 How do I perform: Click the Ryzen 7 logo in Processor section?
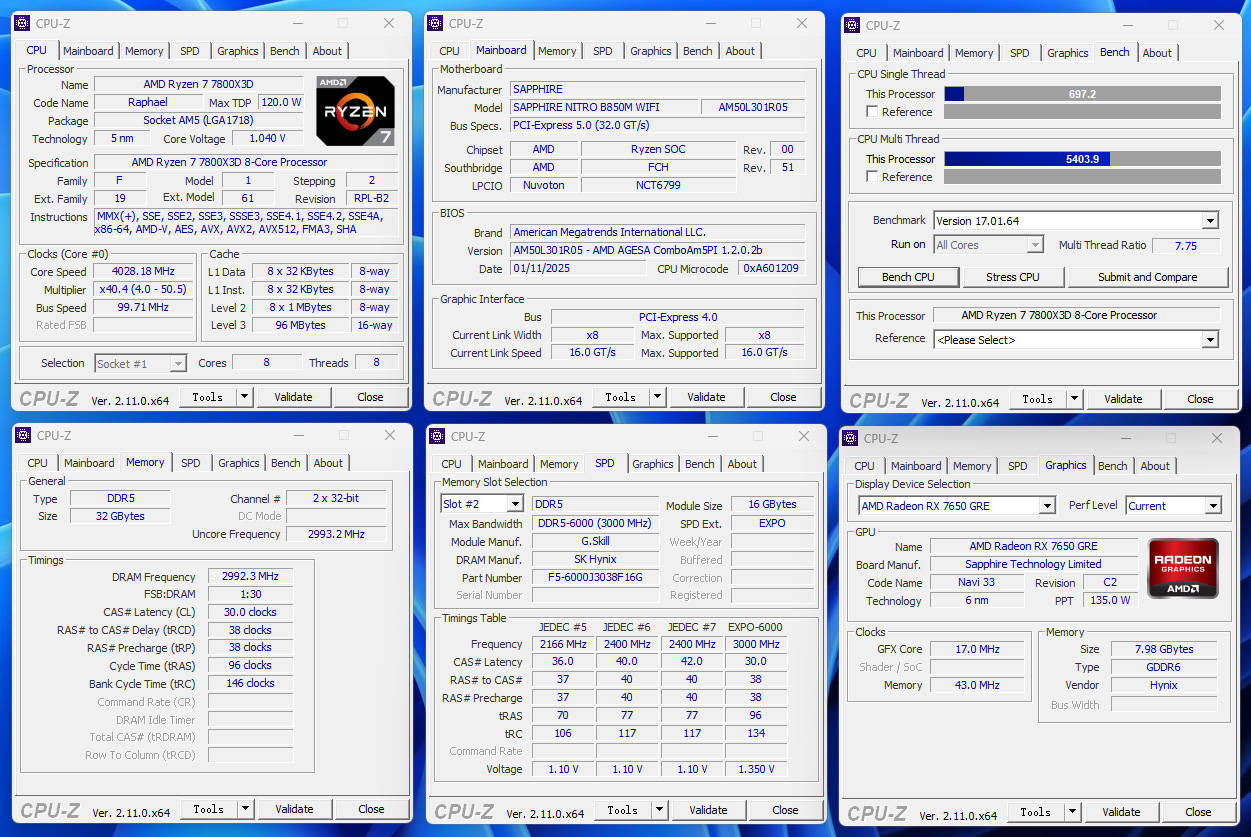(355, 110)
